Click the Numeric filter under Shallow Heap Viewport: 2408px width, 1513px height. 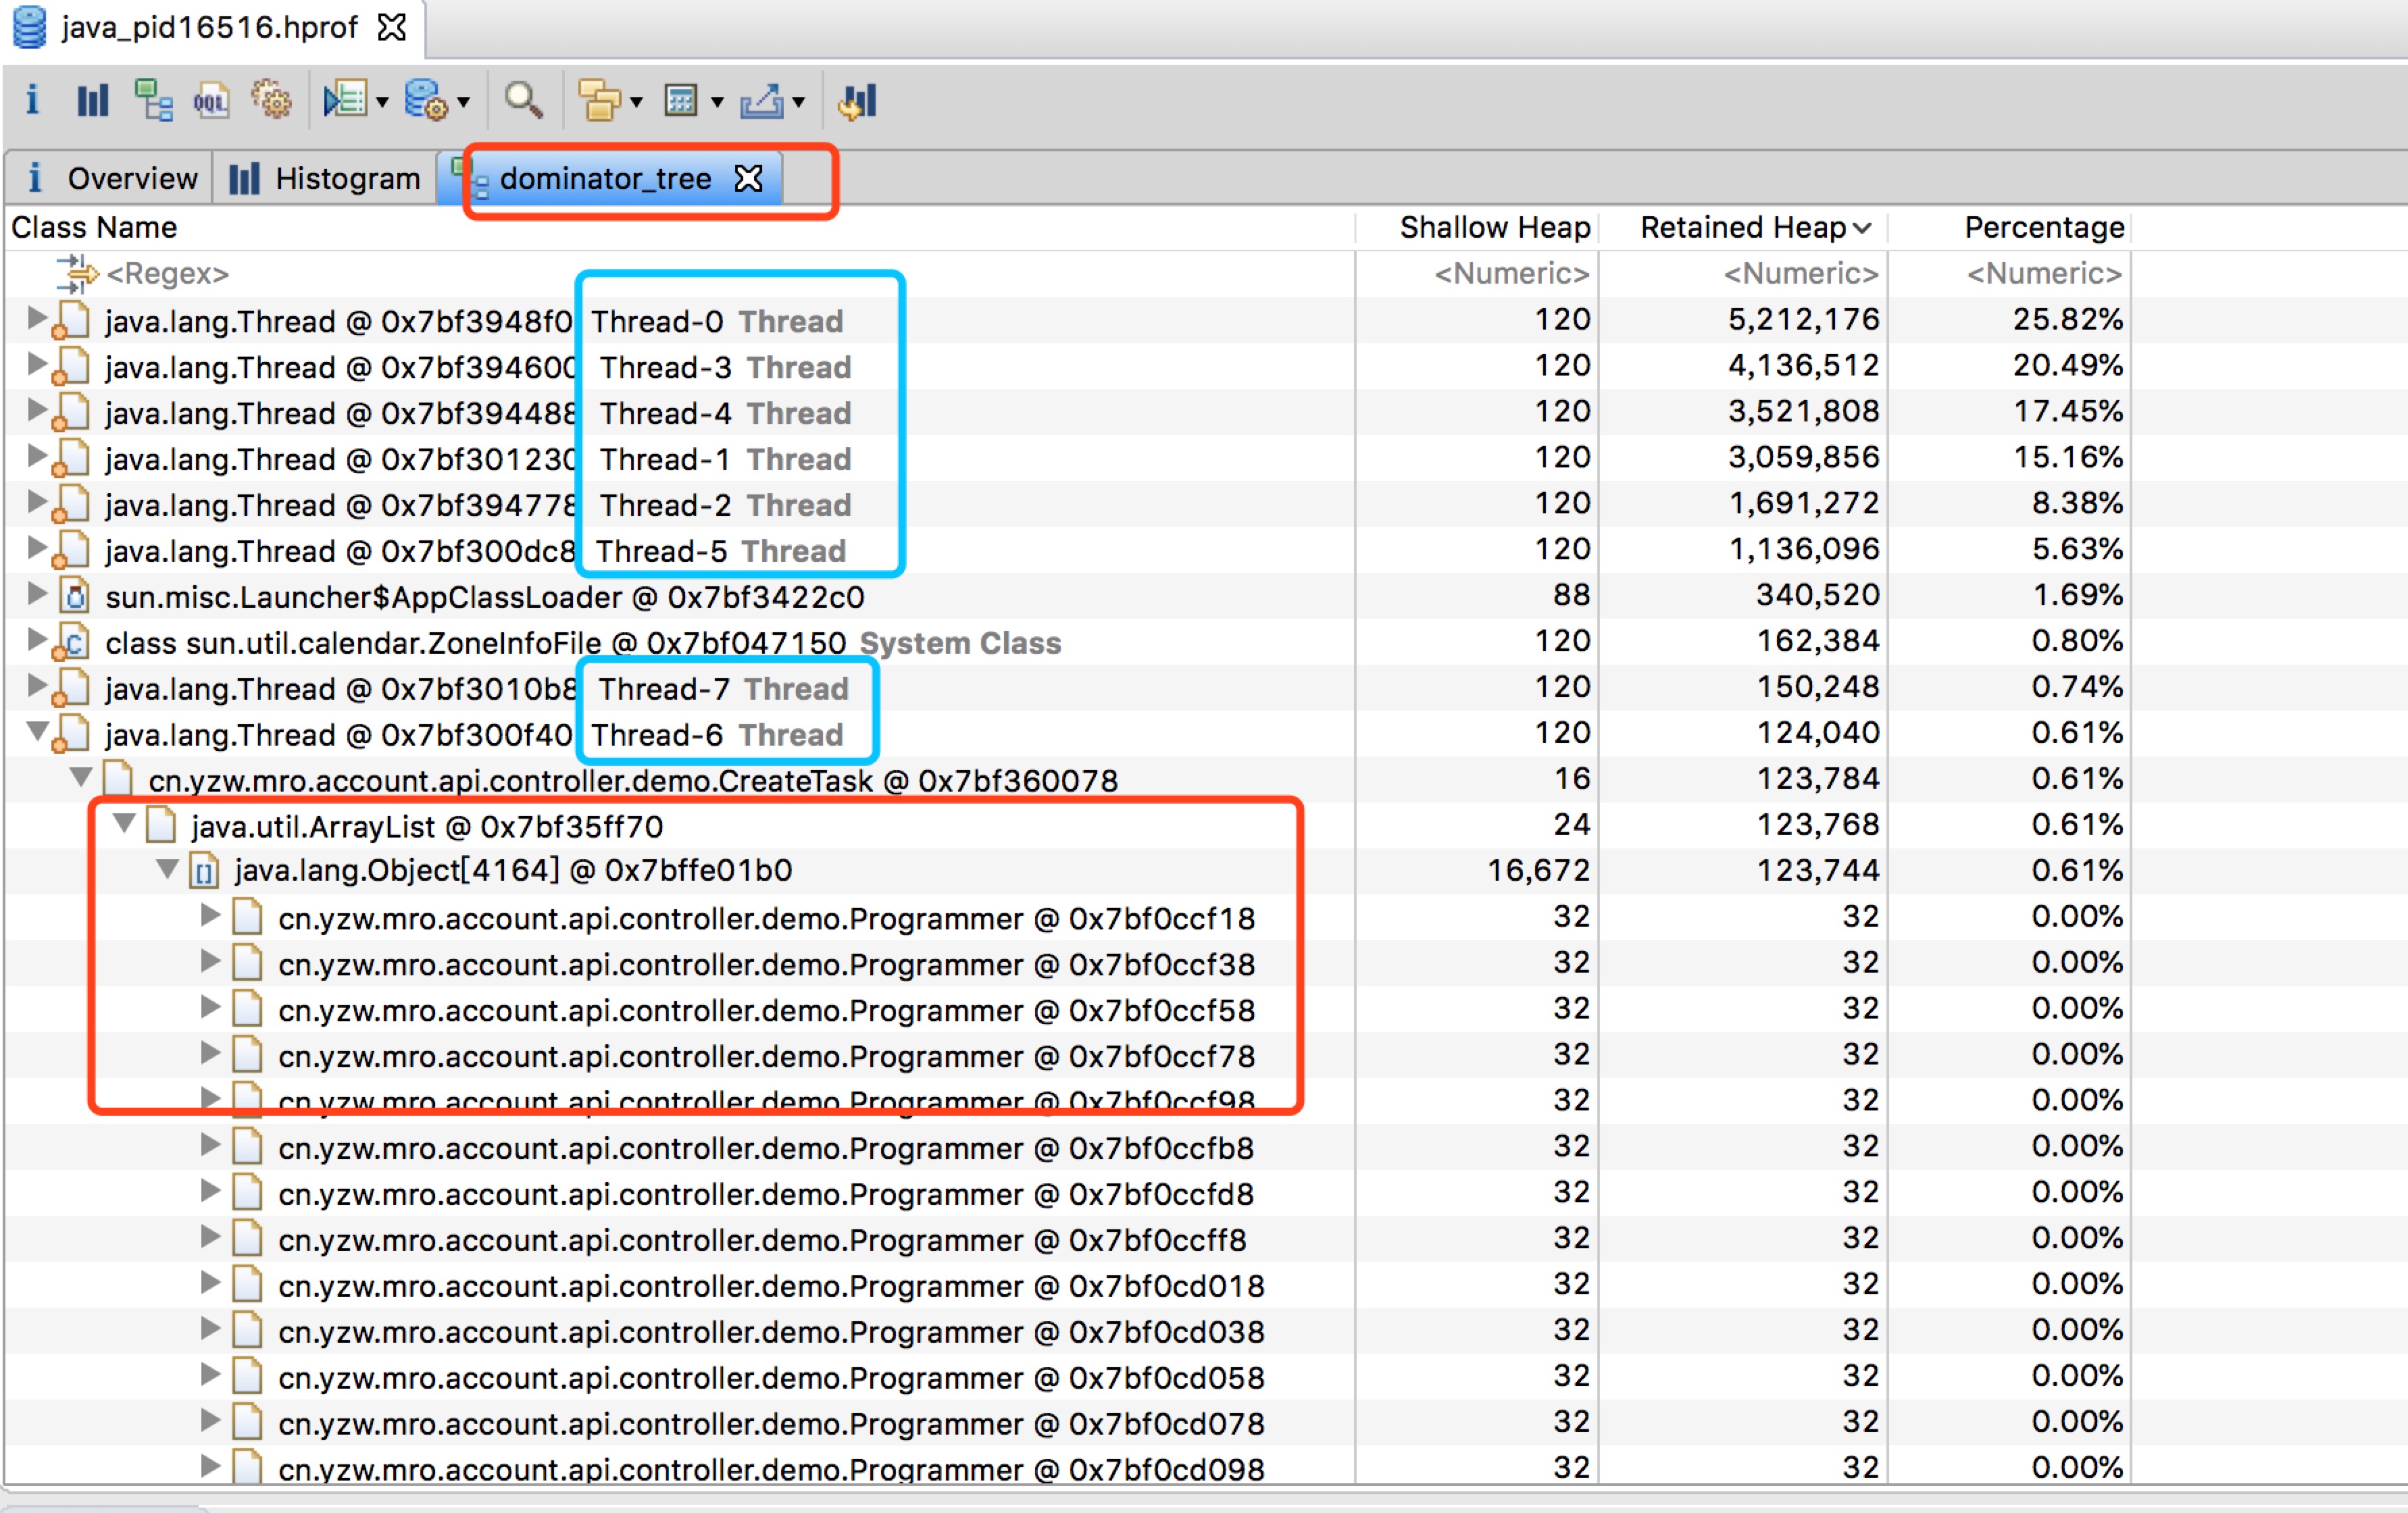click(x=1511, y=274)
